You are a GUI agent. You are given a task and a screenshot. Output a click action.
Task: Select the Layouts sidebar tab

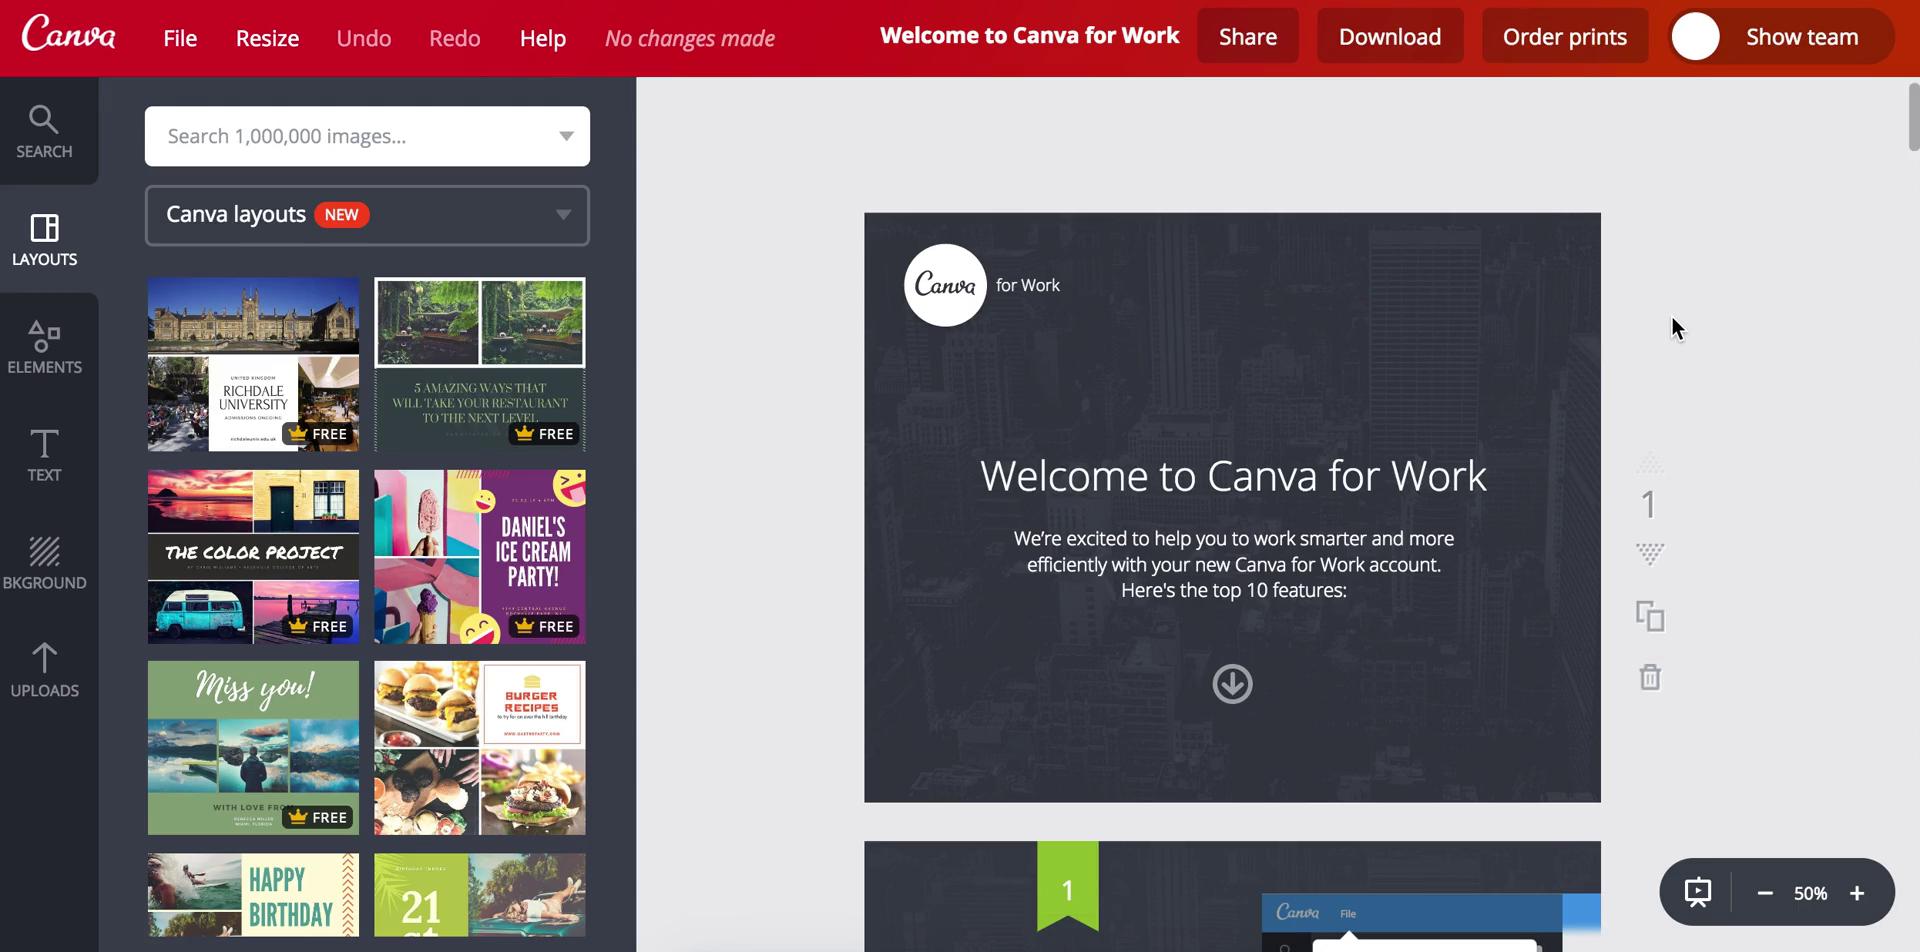click(45, 240)
